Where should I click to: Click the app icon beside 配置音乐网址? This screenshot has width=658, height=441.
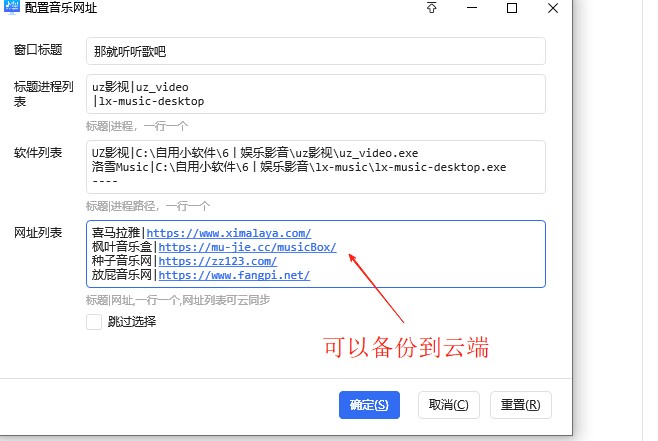pyautogui.click(x=12, y=7)
